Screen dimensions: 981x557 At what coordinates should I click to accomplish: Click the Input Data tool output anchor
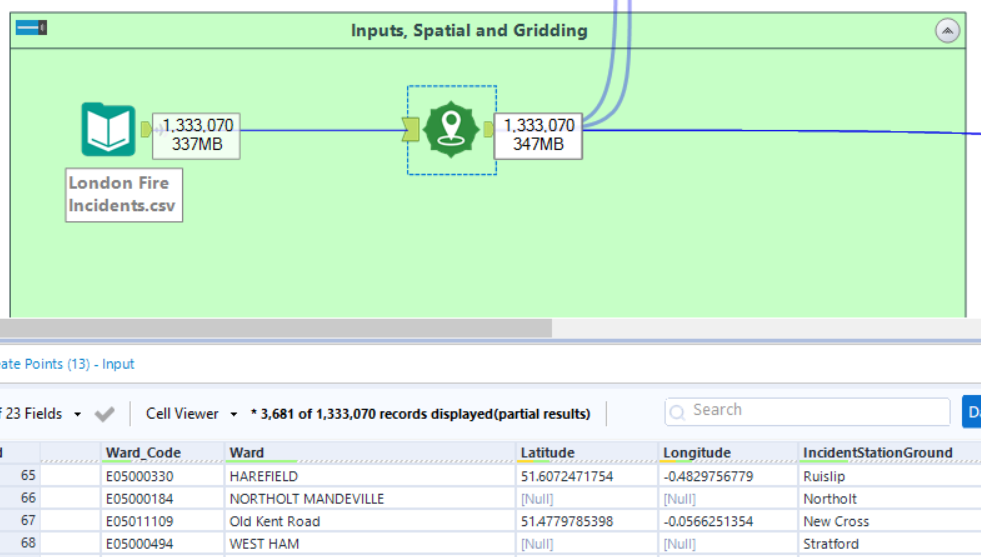(146, 129)
